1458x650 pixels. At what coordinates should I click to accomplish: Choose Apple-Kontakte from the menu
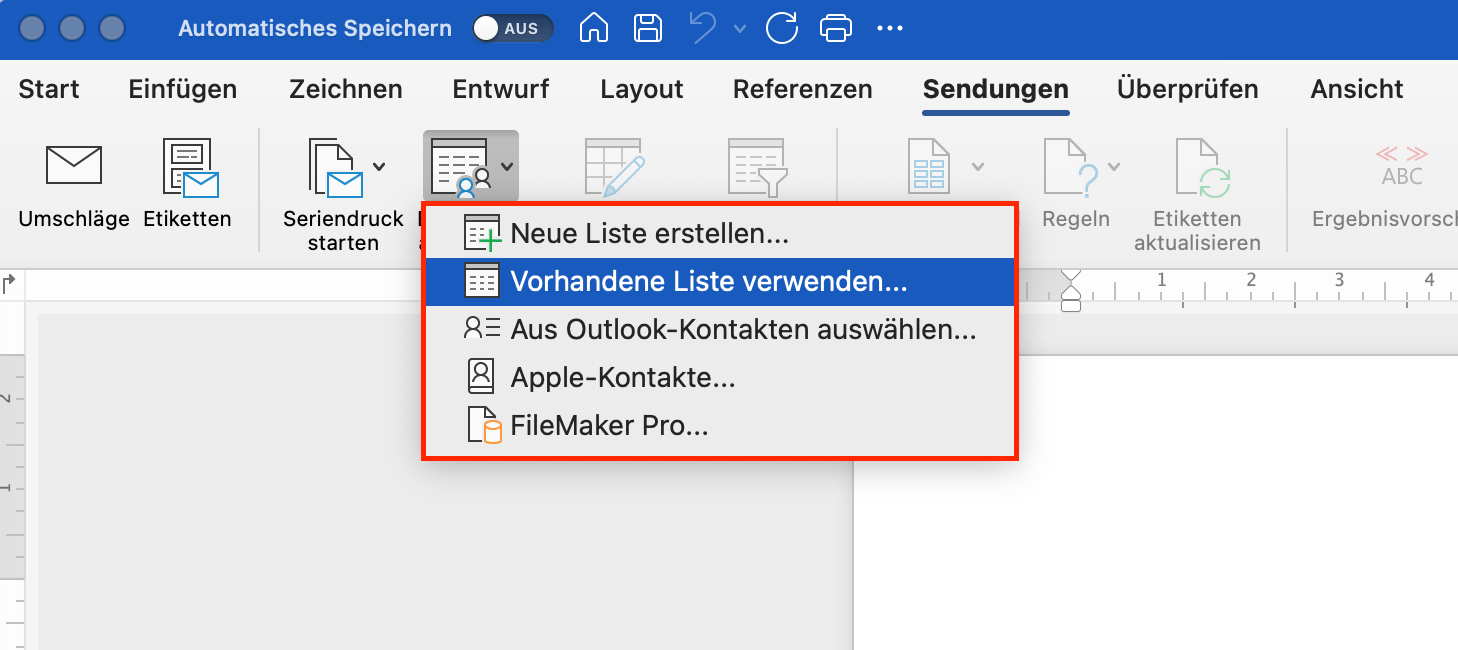coord(622,377)
